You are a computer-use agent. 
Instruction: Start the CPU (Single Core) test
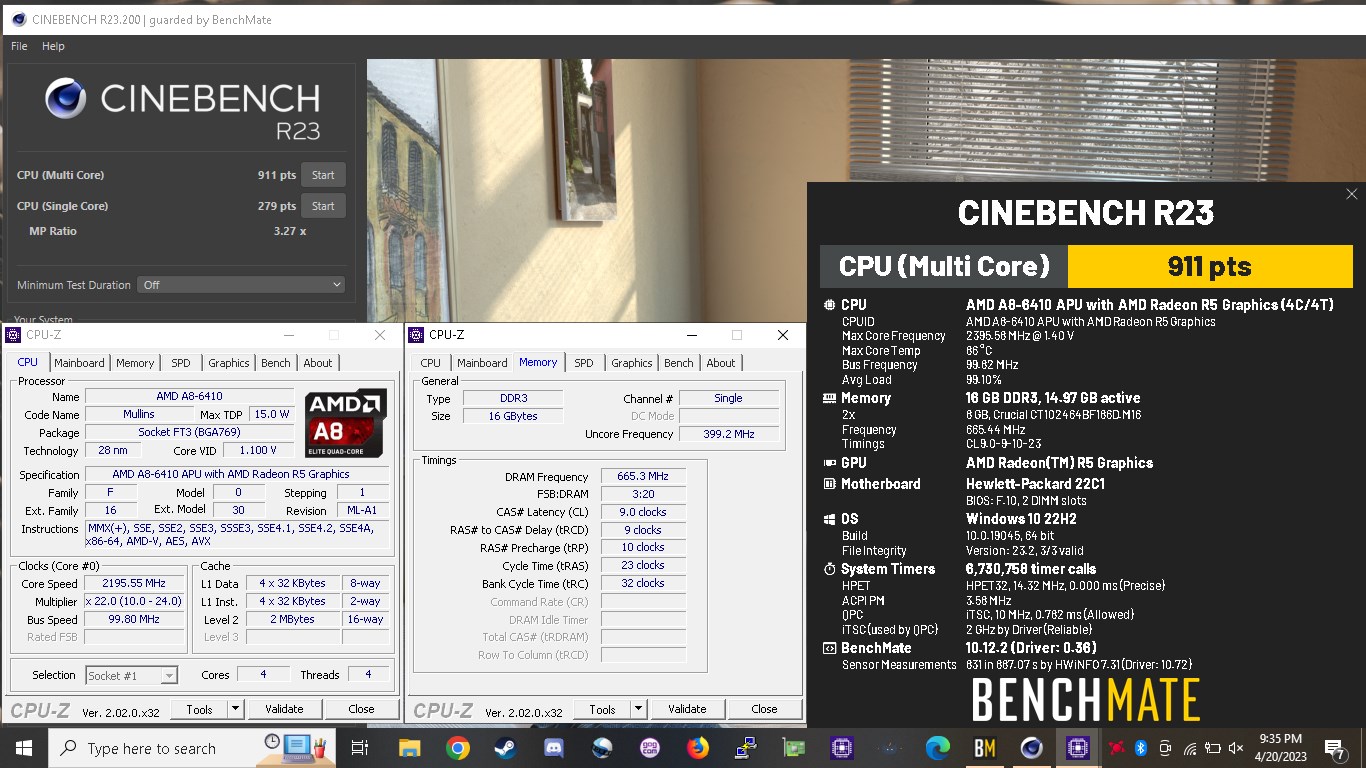click(x=323, y=206)
